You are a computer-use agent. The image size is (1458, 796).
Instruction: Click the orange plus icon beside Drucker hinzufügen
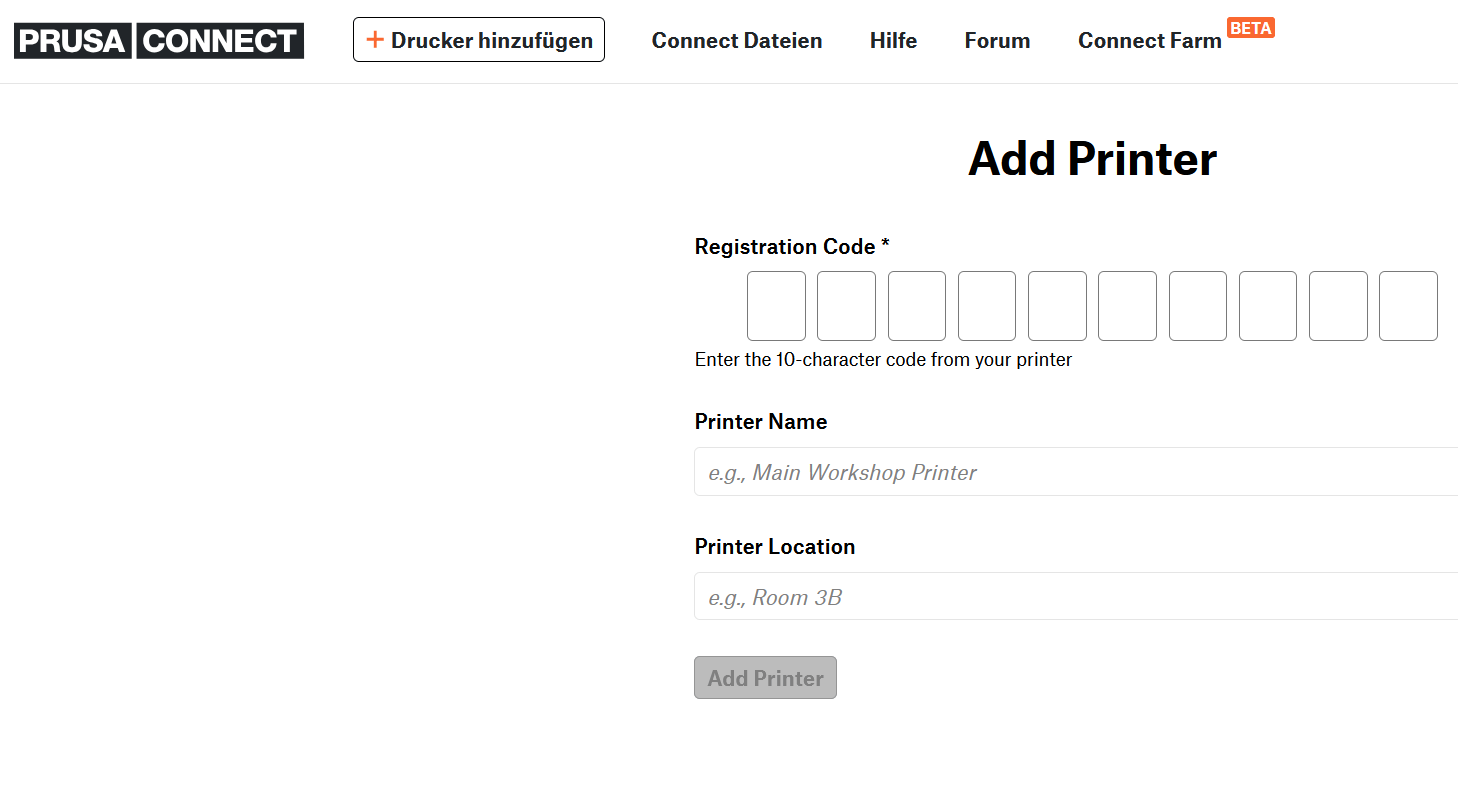click(375, 40)
